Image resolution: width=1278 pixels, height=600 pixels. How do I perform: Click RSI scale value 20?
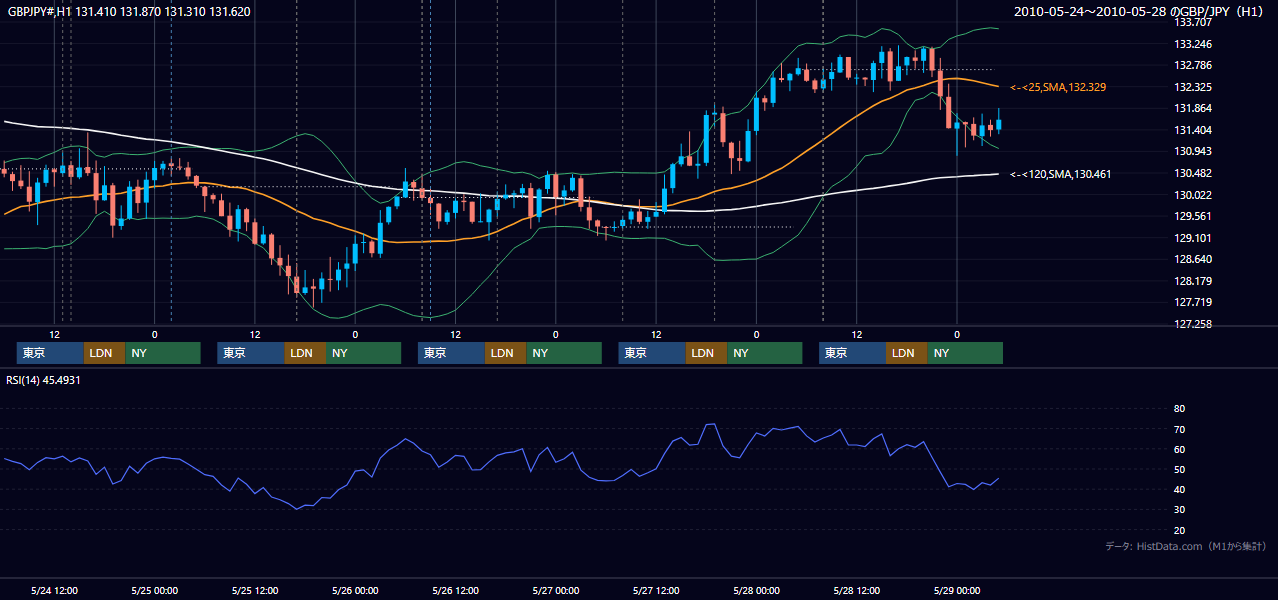coord(1179,530)
